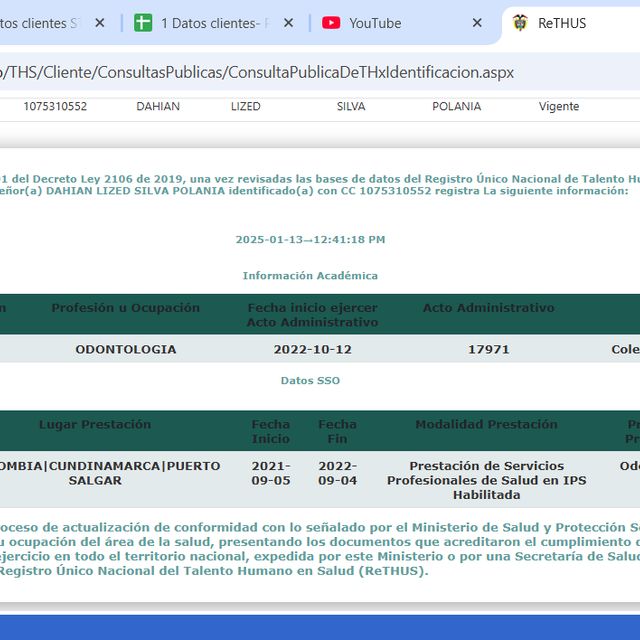The image size is (640, 640).
Task: Click the Decreto Ley 2106 de 2019 notice text
Action: [320, 185]
